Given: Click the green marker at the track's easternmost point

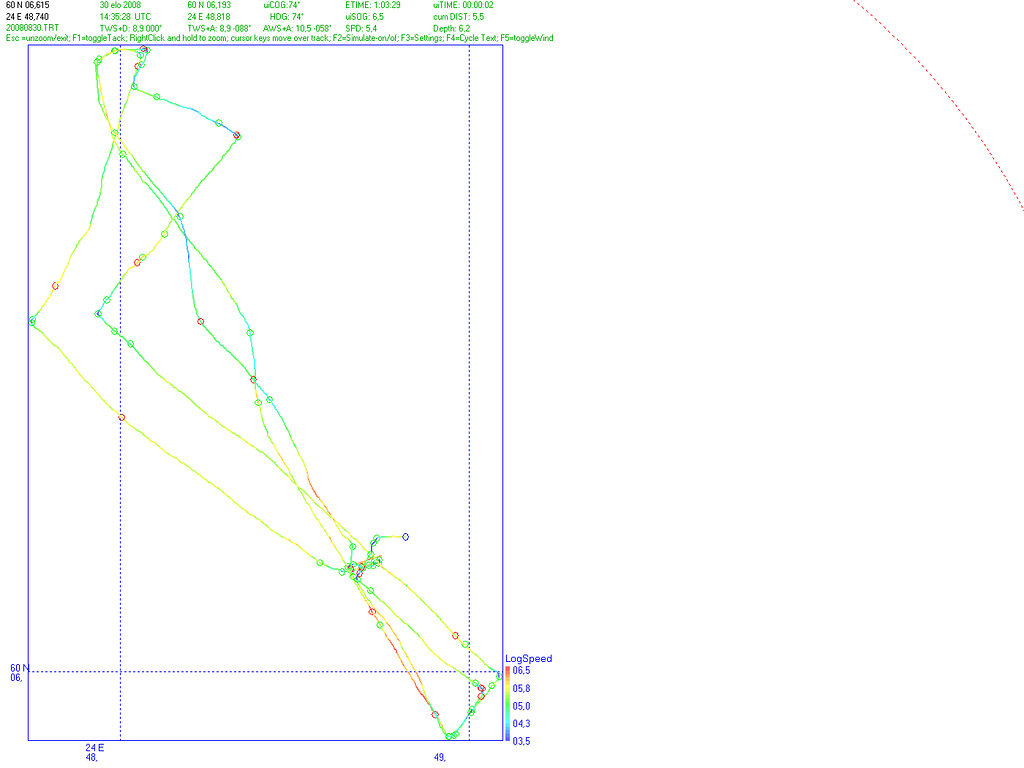Looking at the screenshot, I should tap(499, 677).
